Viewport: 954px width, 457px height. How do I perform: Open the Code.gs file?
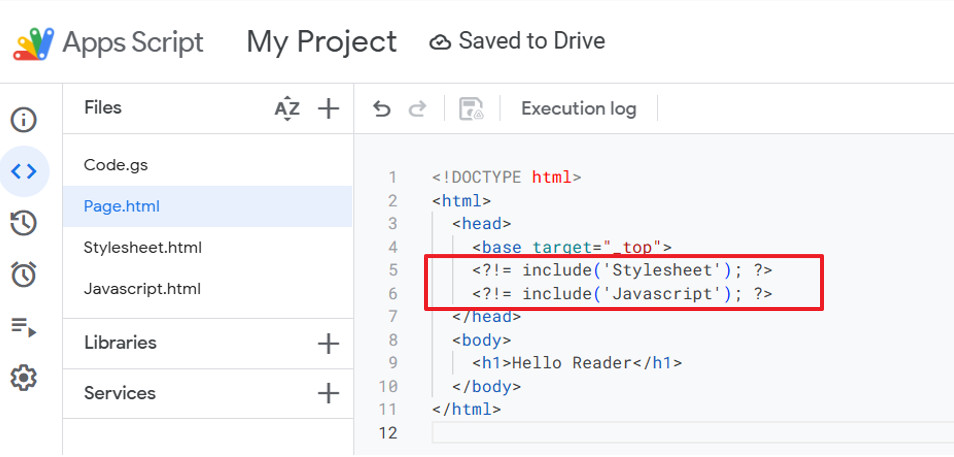[116, 165]
